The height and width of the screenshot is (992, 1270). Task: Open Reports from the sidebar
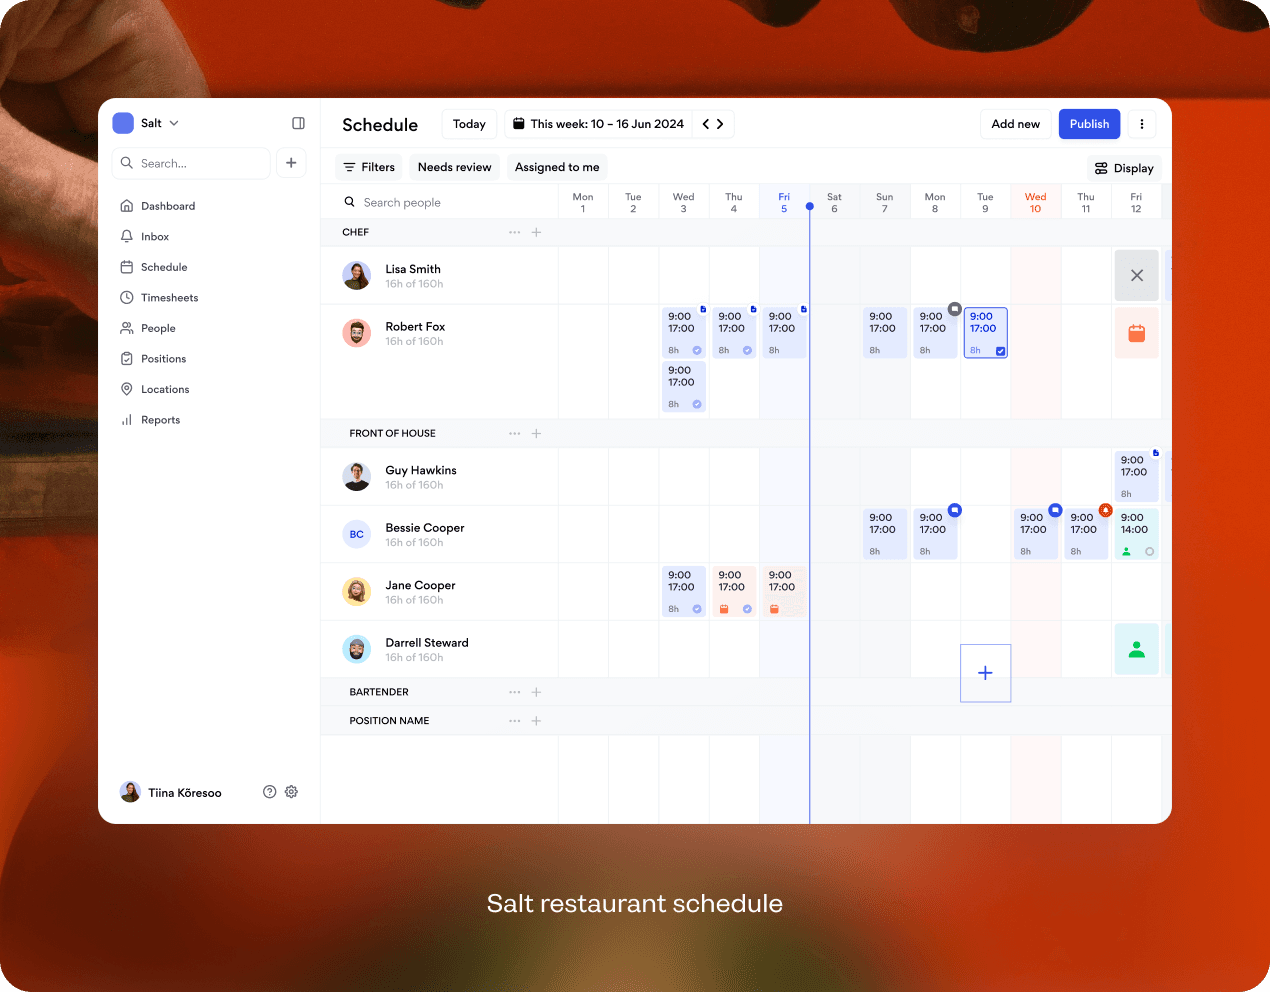[160, 420]
